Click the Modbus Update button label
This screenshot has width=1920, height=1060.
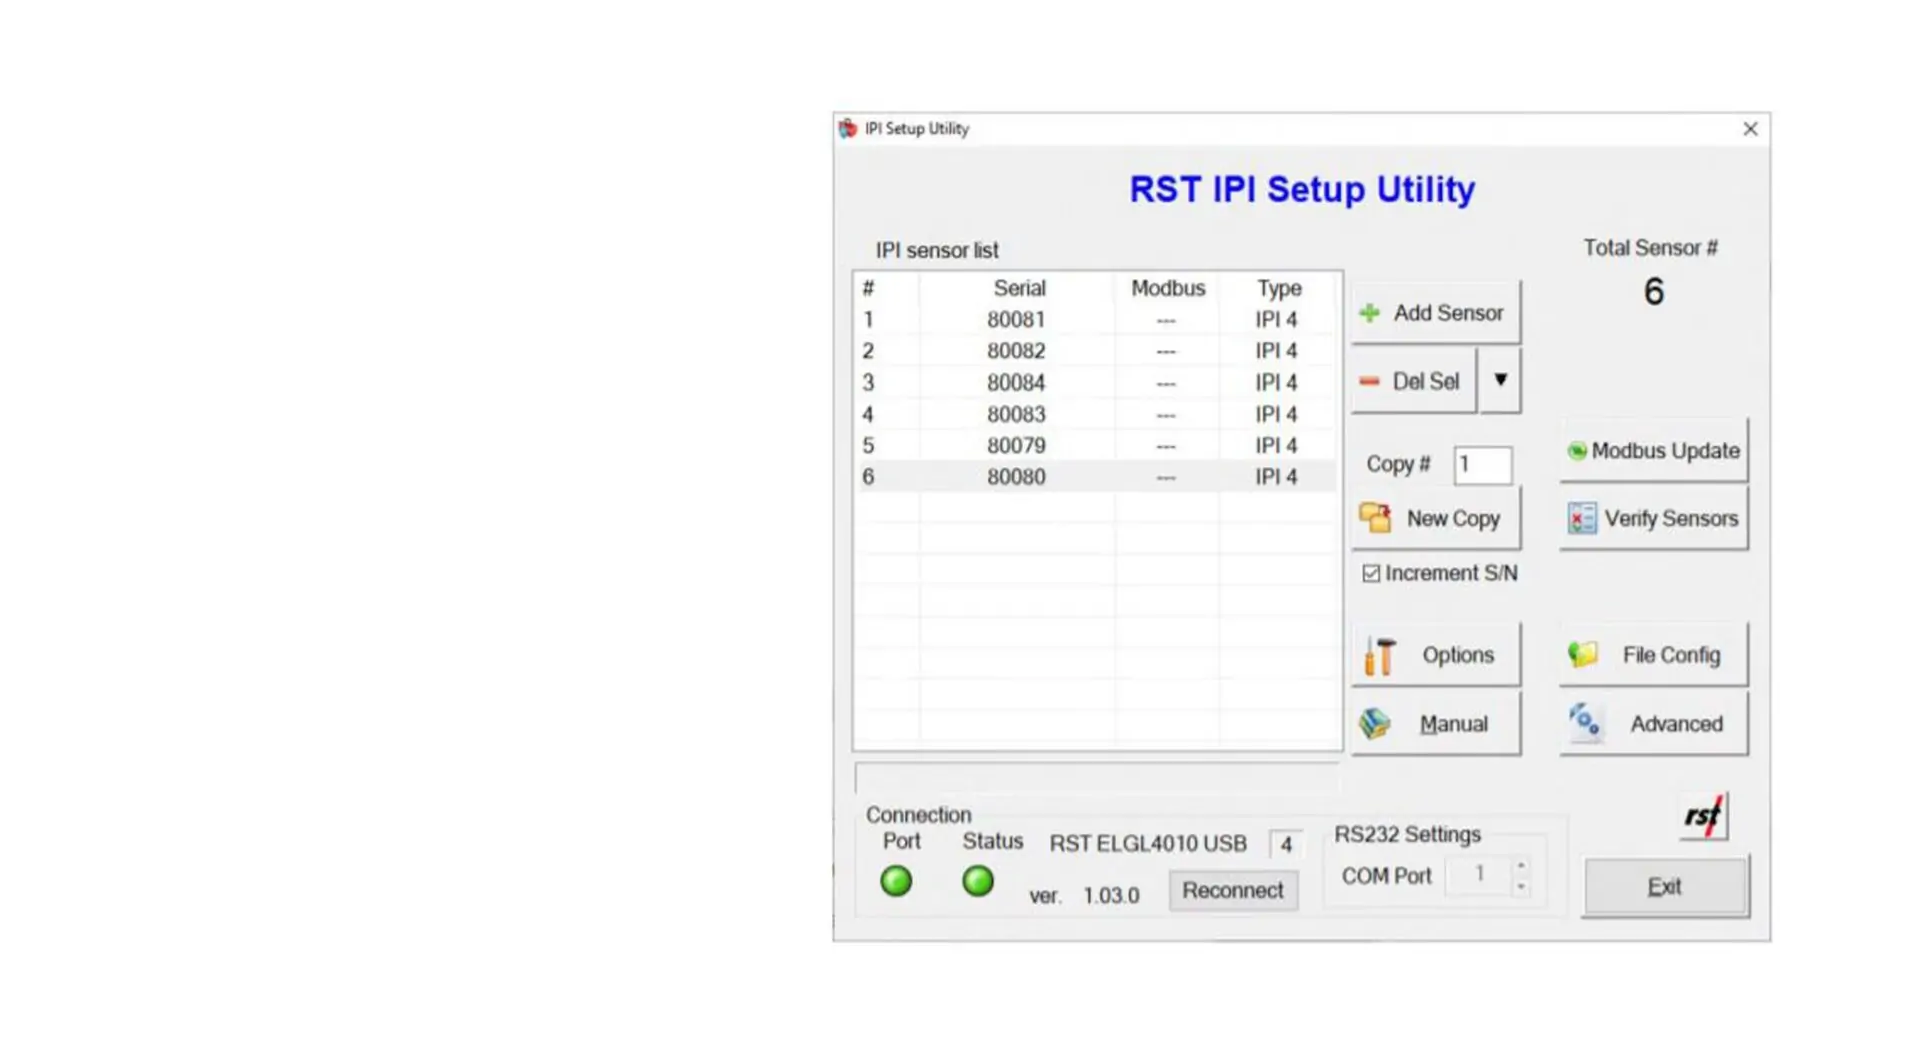[1665, 451]
